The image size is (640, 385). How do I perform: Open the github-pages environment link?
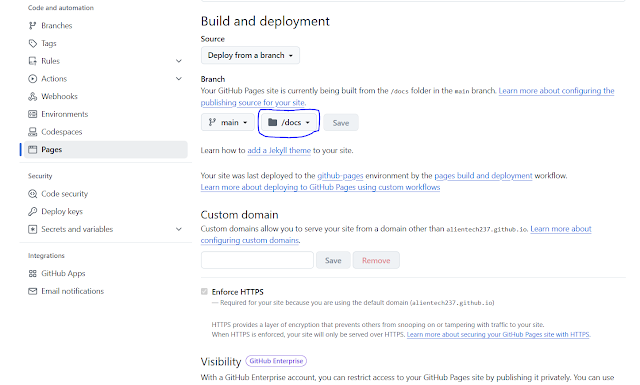tap(340, 176)
